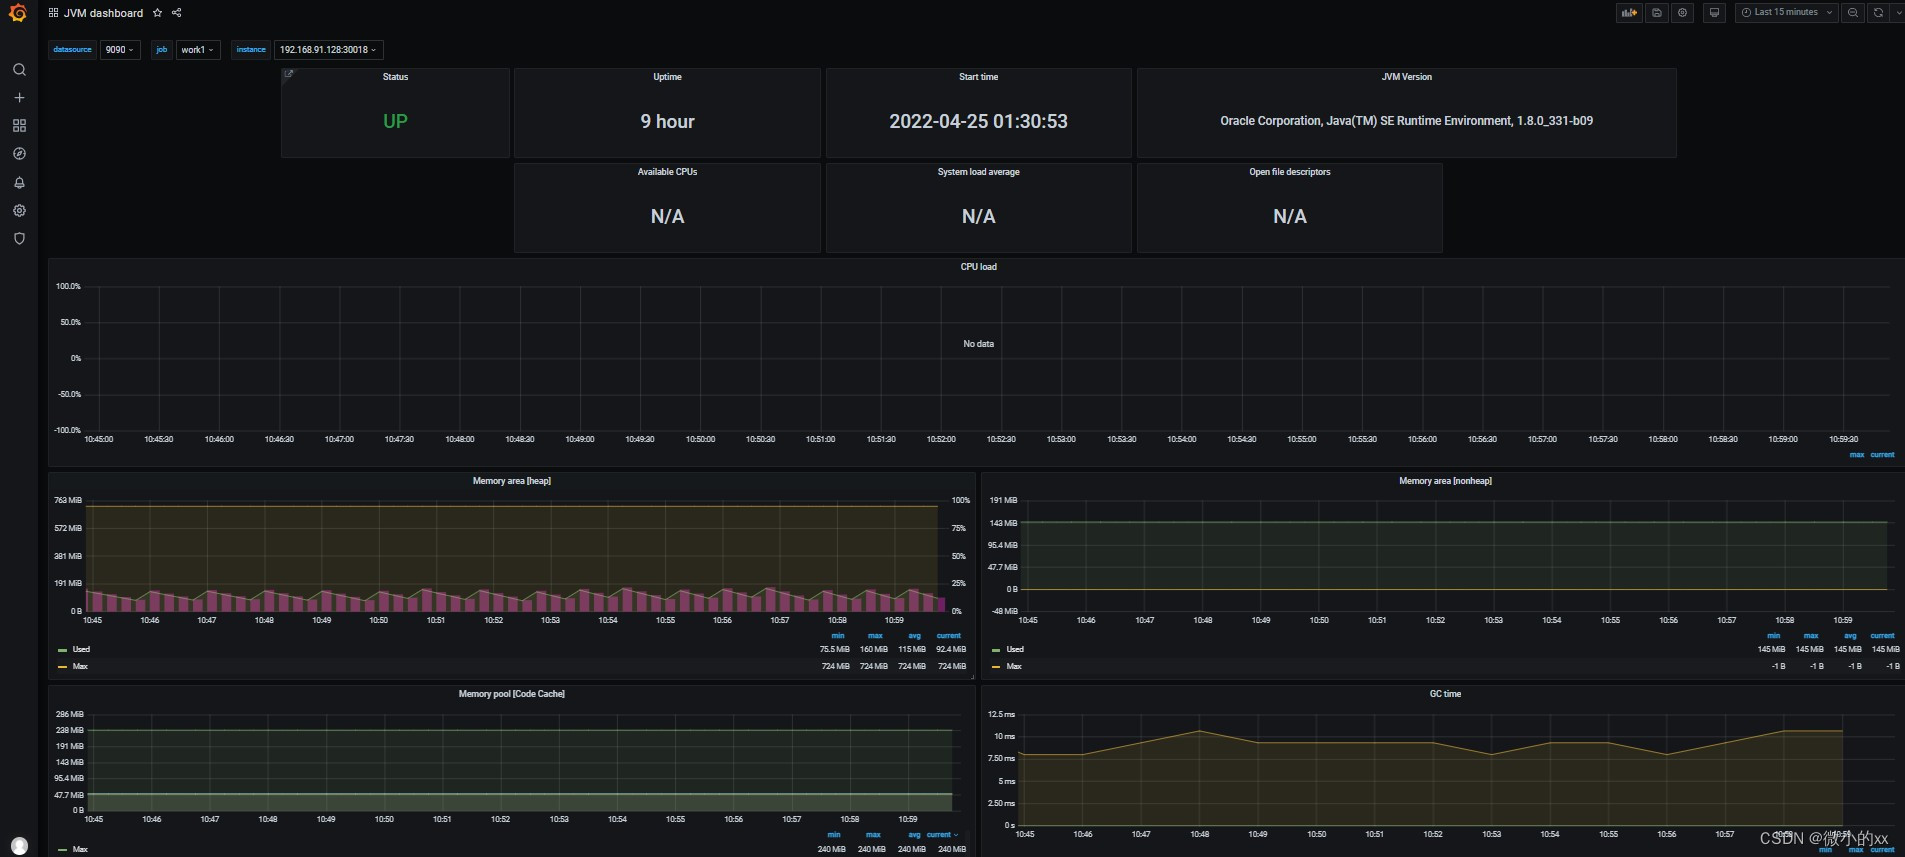Click the UP status value
The height and width of the screenshot is (857, 1905).
coord(395,121)
